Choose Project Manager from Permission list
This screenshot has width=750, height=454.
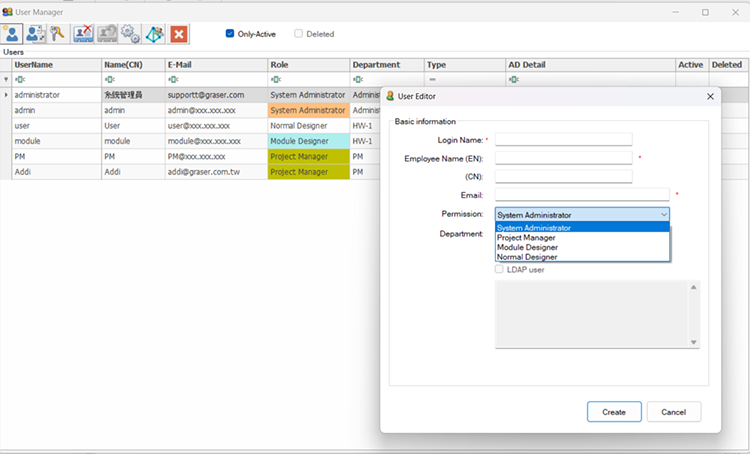point(582,237)
